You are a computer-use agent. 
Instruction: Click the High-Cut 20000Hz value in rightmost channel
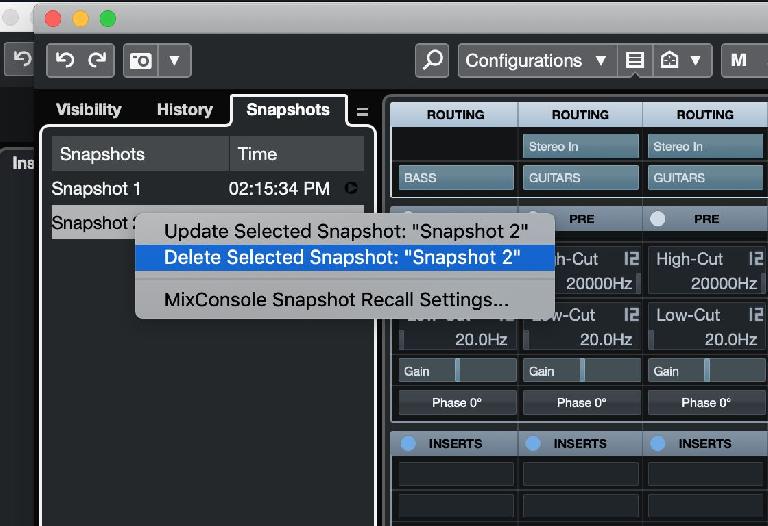(723, 283)
